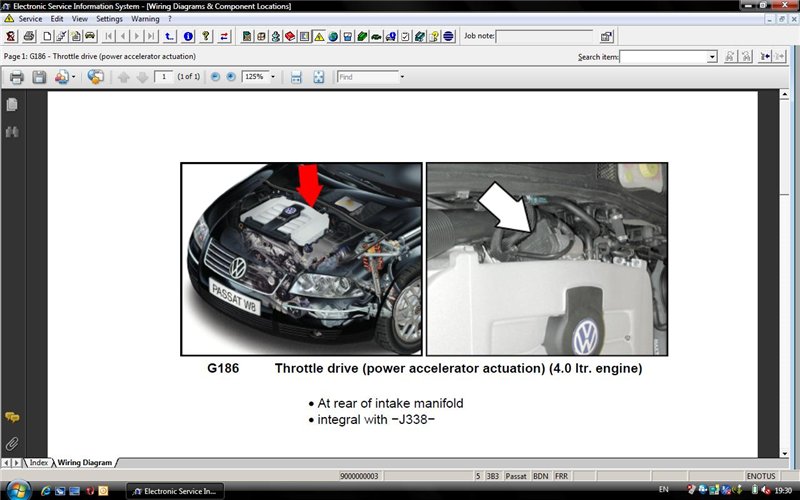The height and width of the screenshot is (500, 800).
Task: Open the Warning menu
Action: (x=145, y=19)
